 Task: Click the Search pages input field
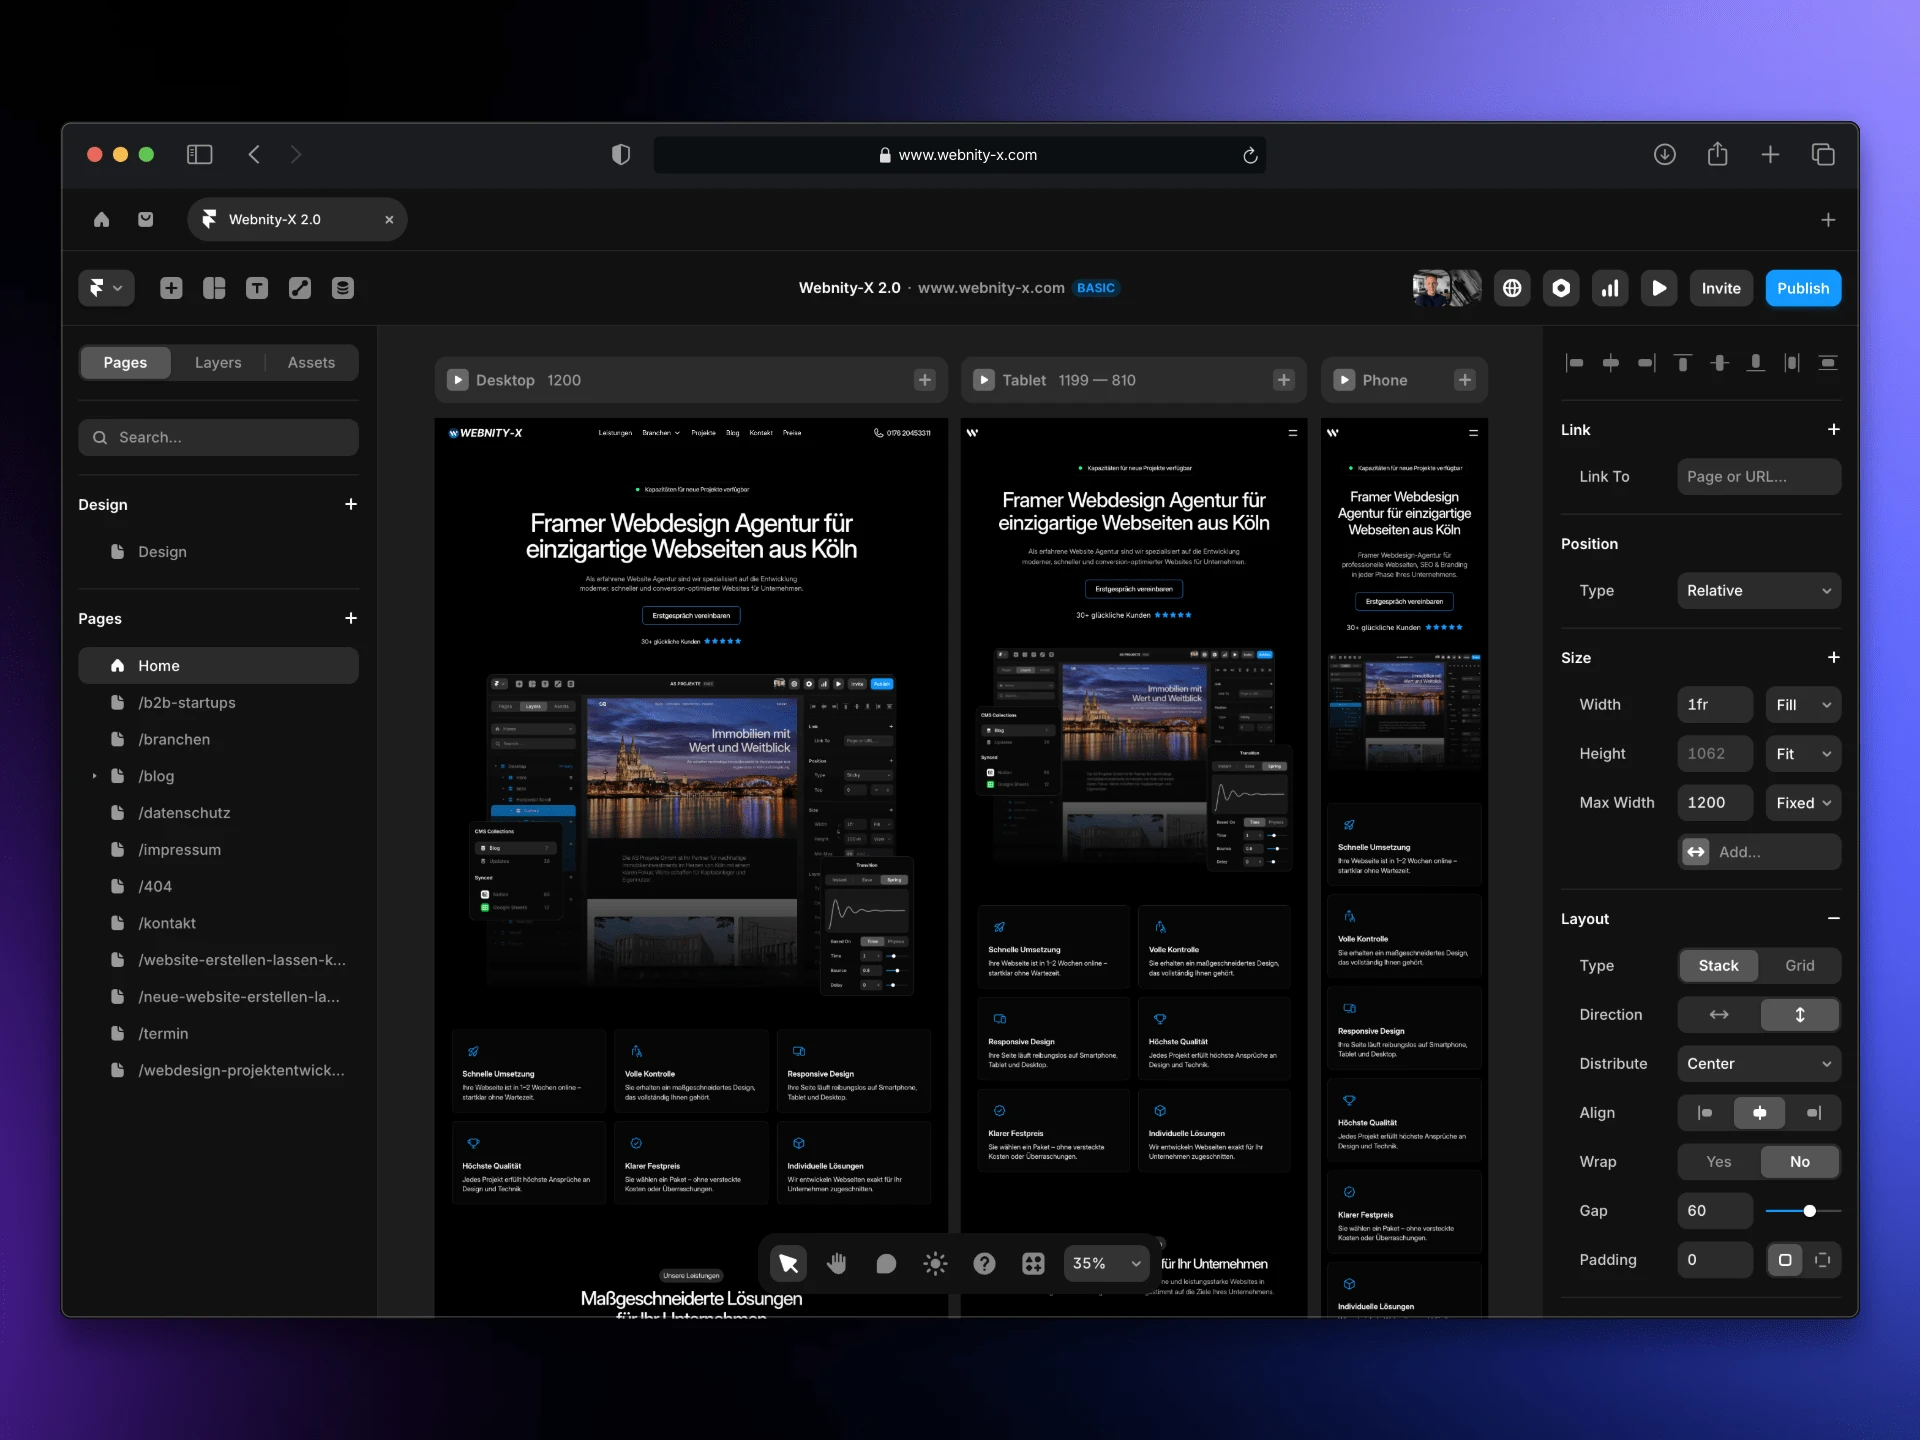click(x=218, y=437)
